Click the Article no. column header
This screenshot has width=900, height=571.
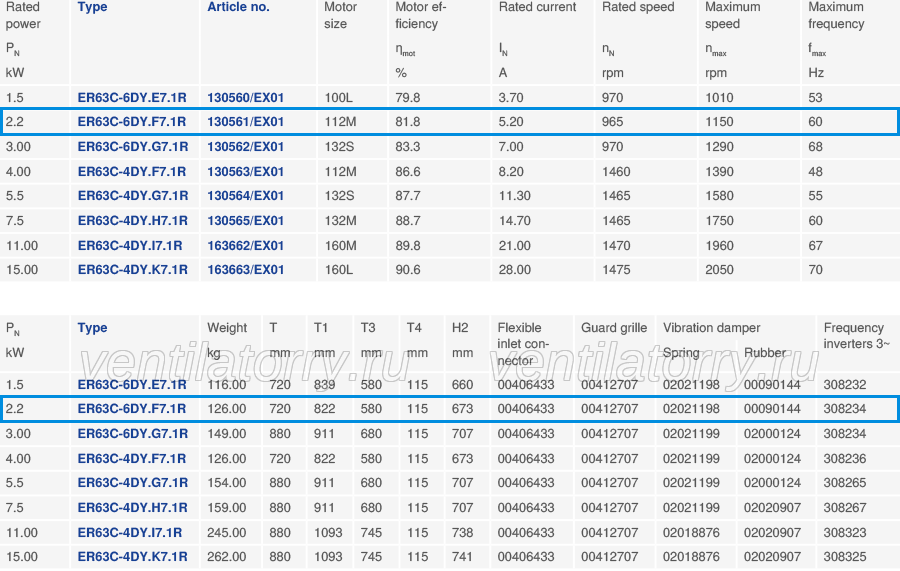click(x=238, y=7)
